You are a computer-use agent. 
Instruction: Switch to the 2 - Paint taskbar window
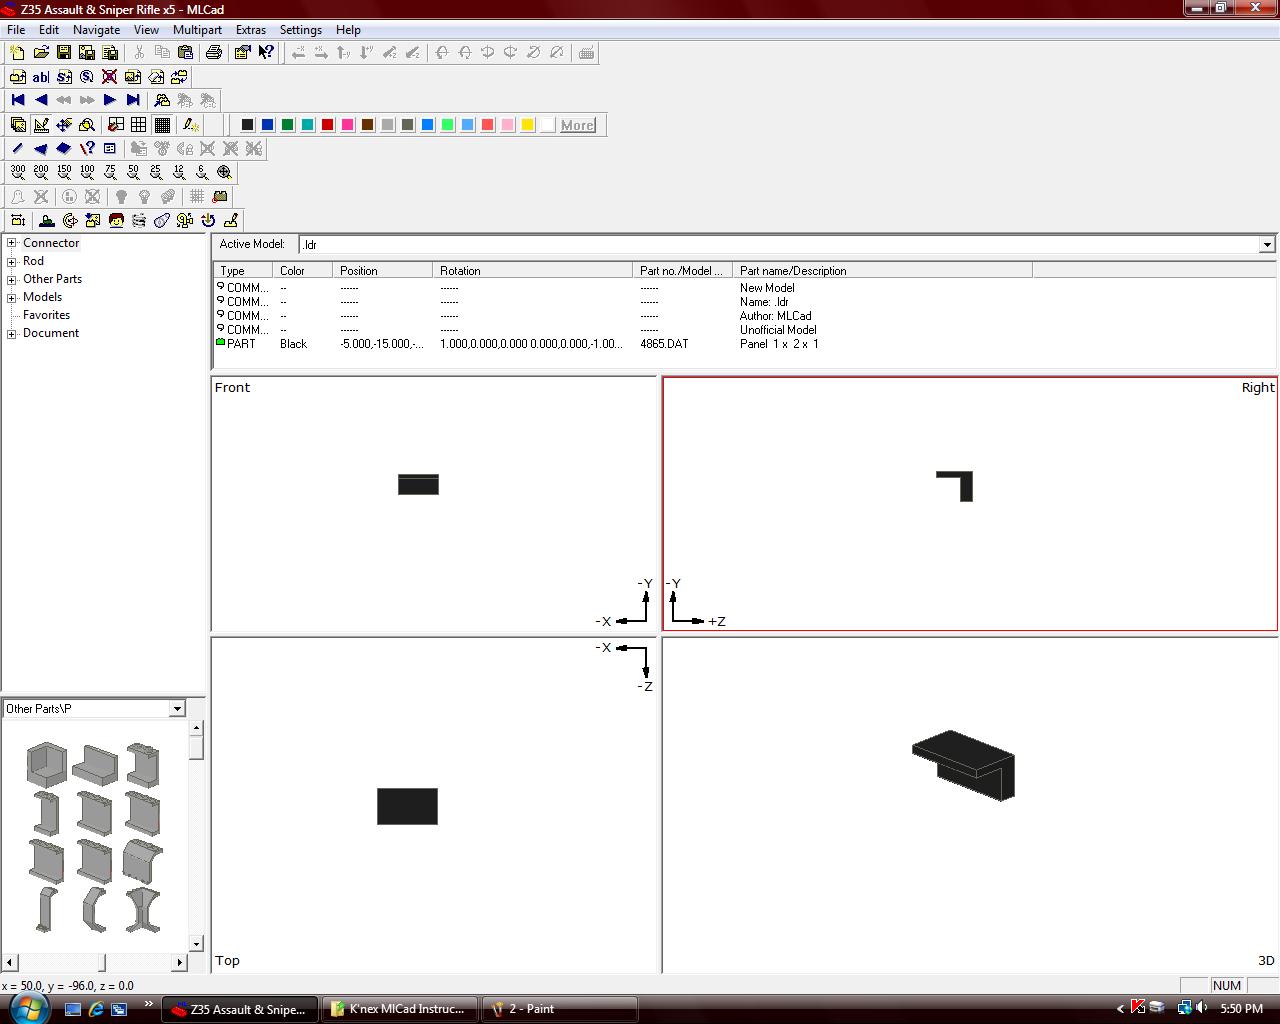click(x=560, y=1009)
